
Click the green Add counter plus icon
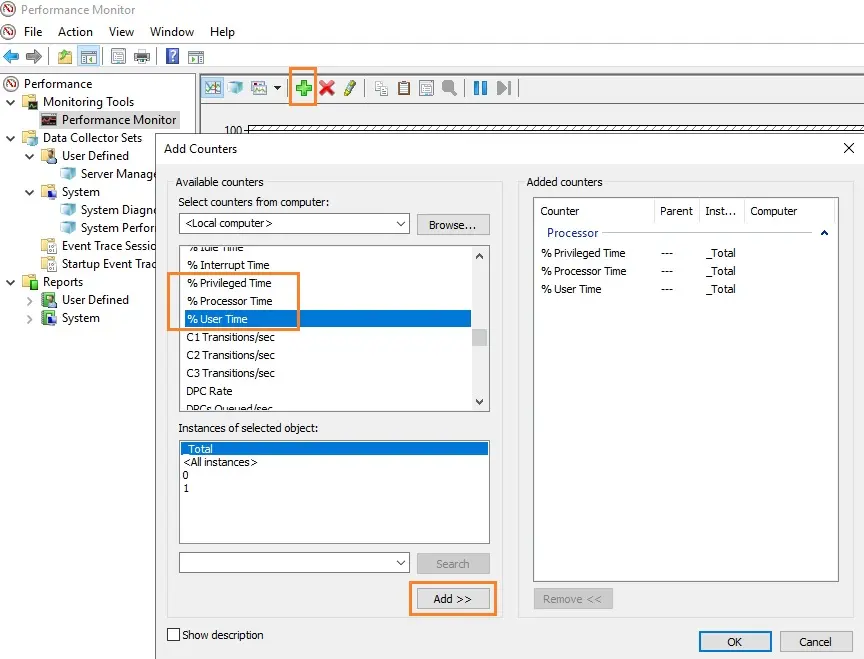coord(303,88)
